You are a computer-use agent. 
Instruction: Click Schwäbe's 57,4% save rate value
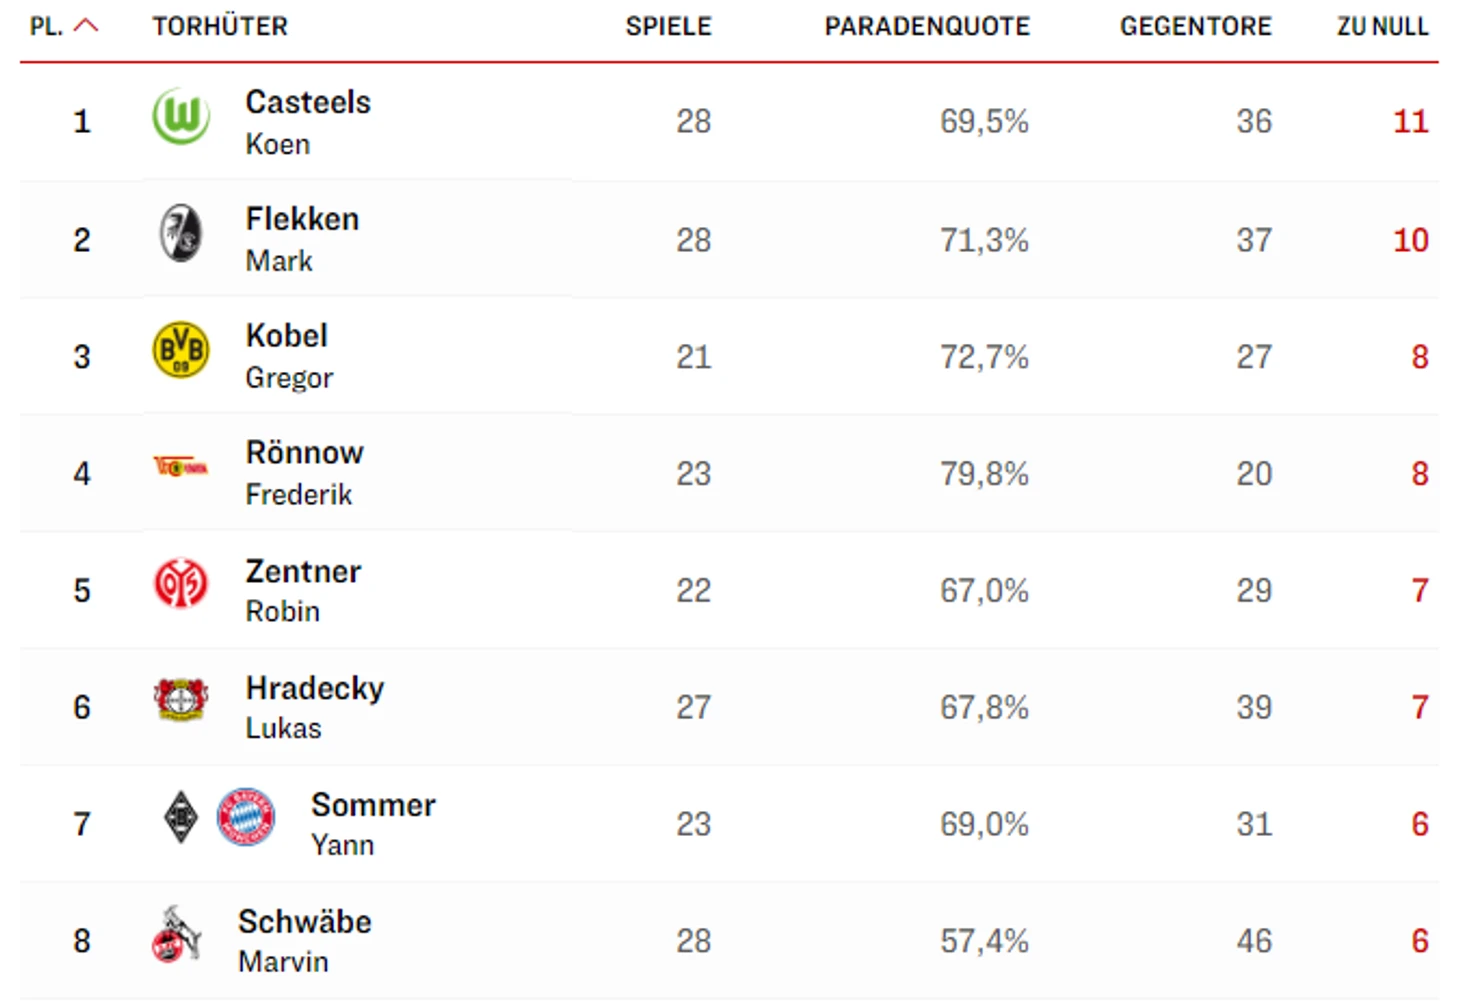[984, 941]
